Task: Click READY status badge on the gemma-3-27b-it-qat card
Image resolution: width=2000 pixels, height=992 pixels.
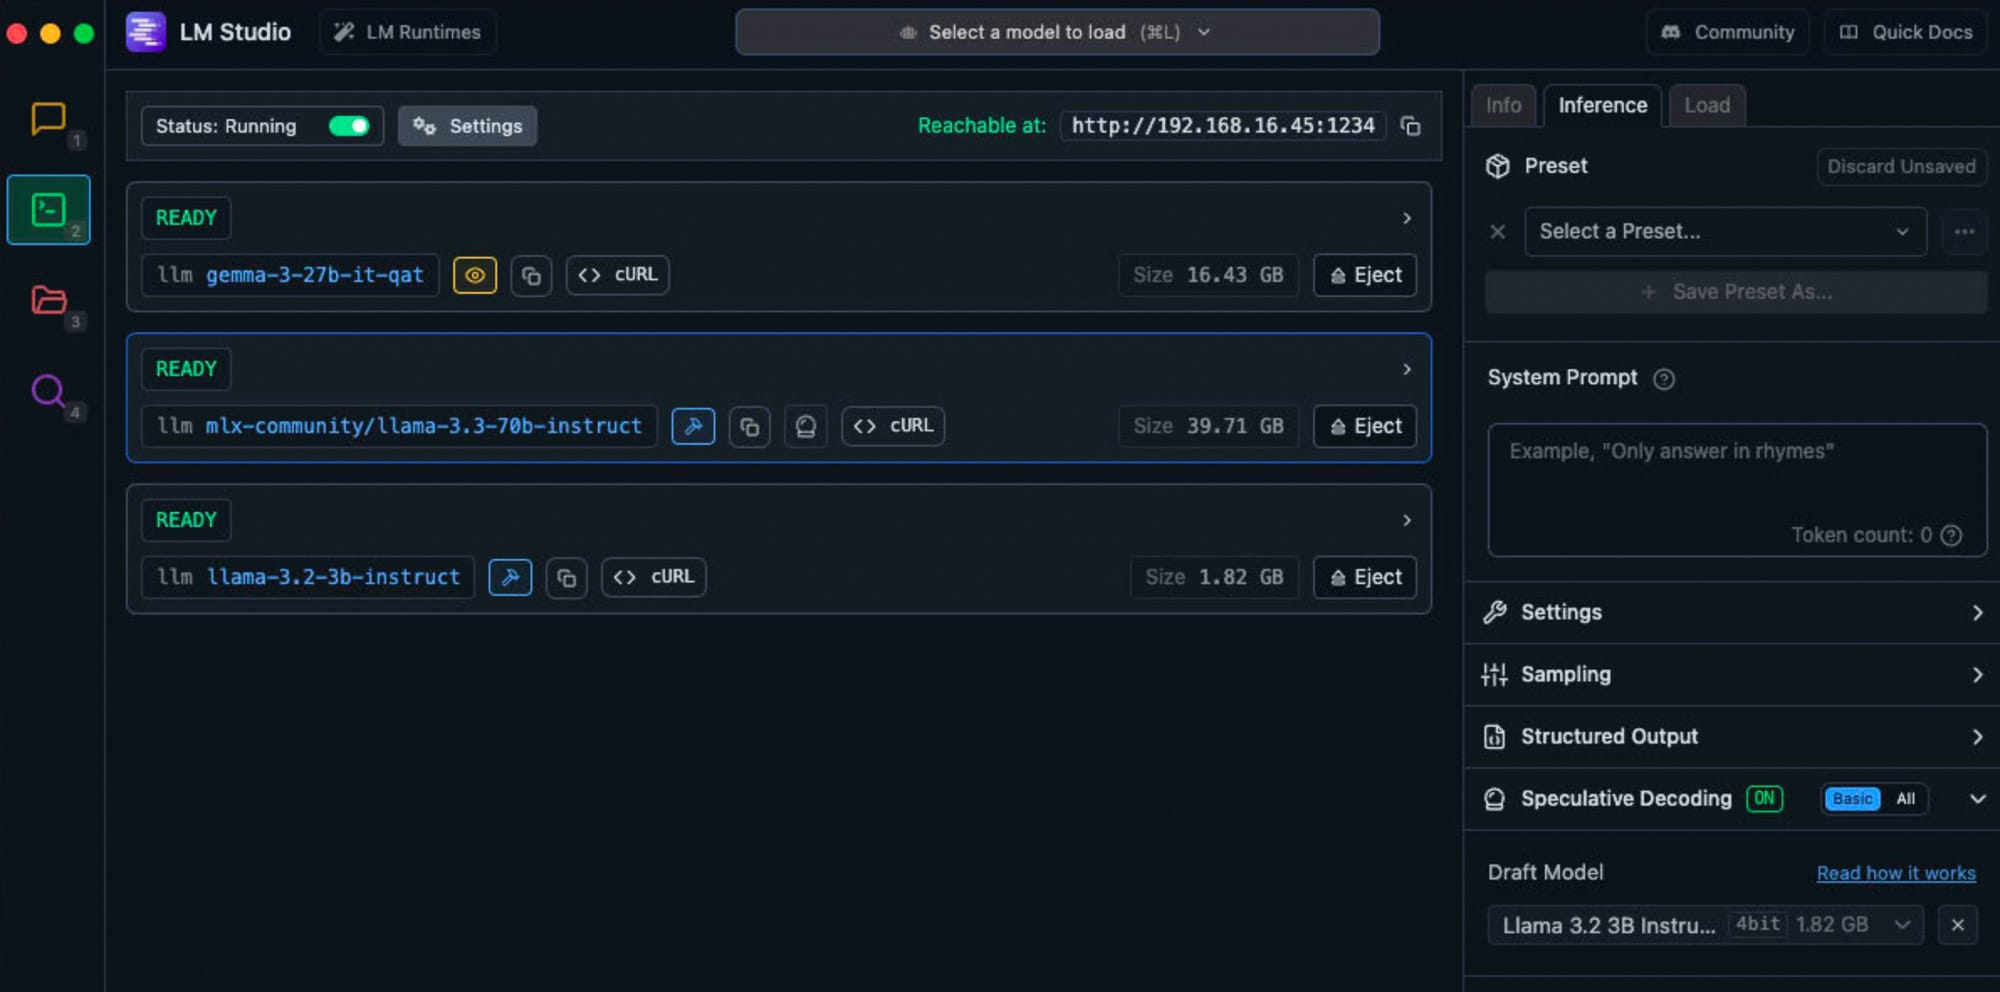Action: (186, 218)
